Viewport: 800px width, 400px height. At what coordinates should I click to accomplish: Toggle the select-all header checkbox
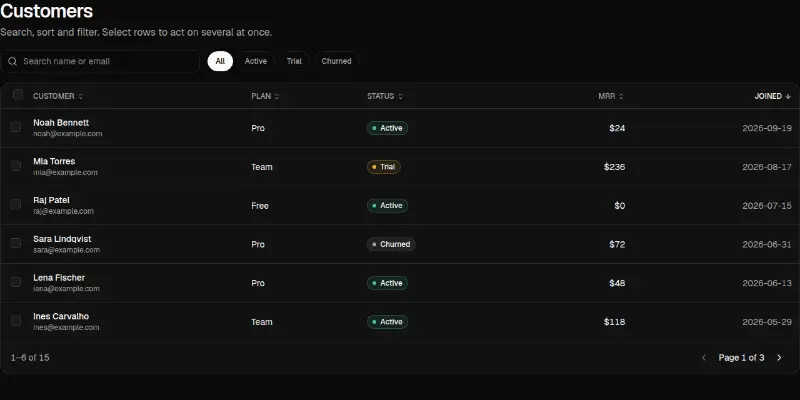(18, 94)
